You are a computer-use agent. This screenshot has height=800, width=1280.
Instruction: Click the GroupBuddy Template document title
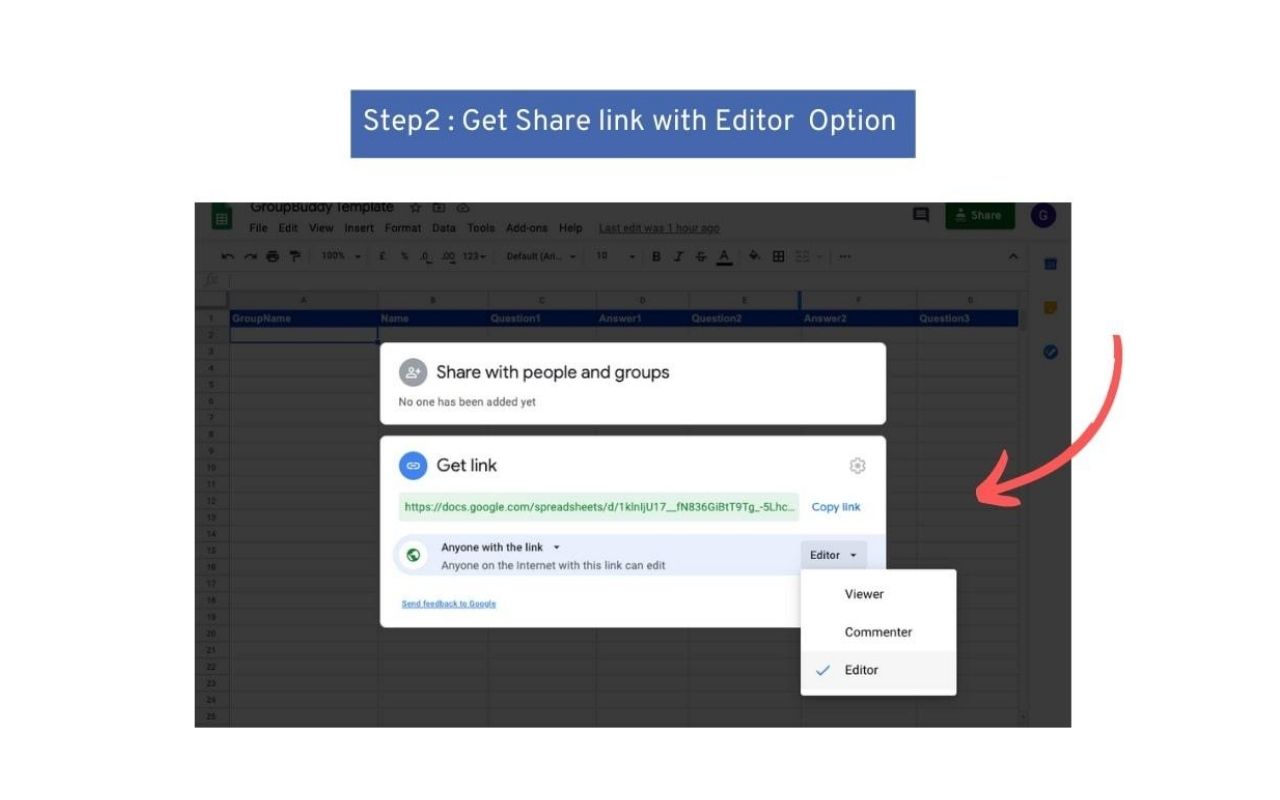(x=322, y=207)
